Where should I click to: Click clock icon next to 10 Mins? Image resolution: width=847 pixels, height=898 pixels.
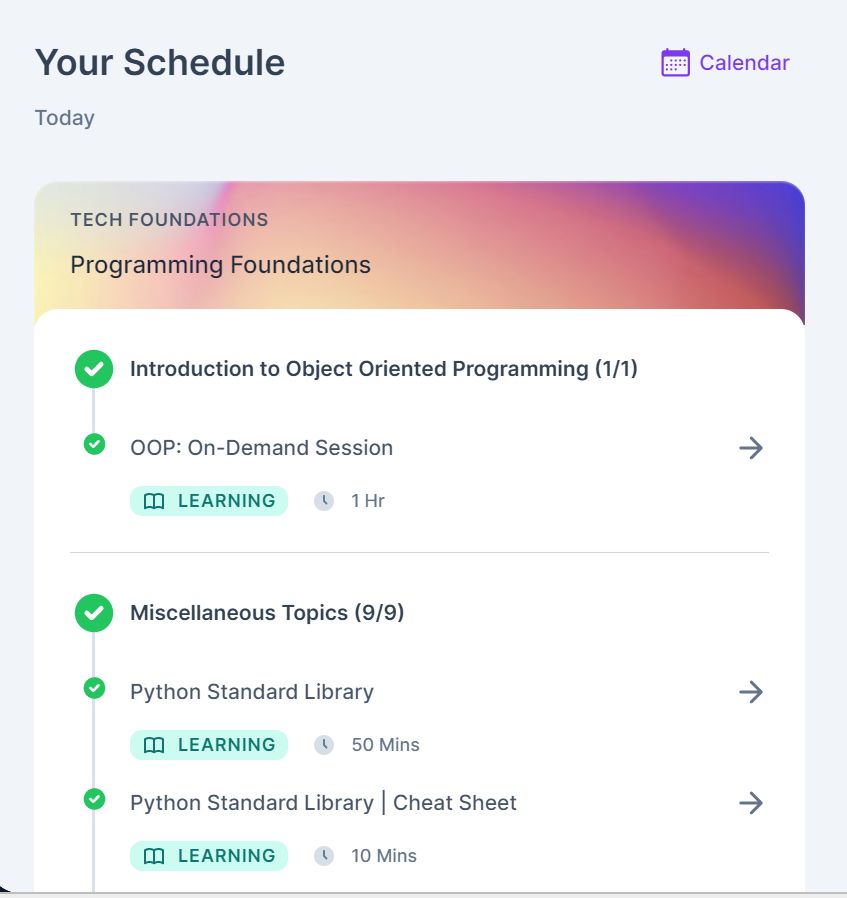pos(324,856)
